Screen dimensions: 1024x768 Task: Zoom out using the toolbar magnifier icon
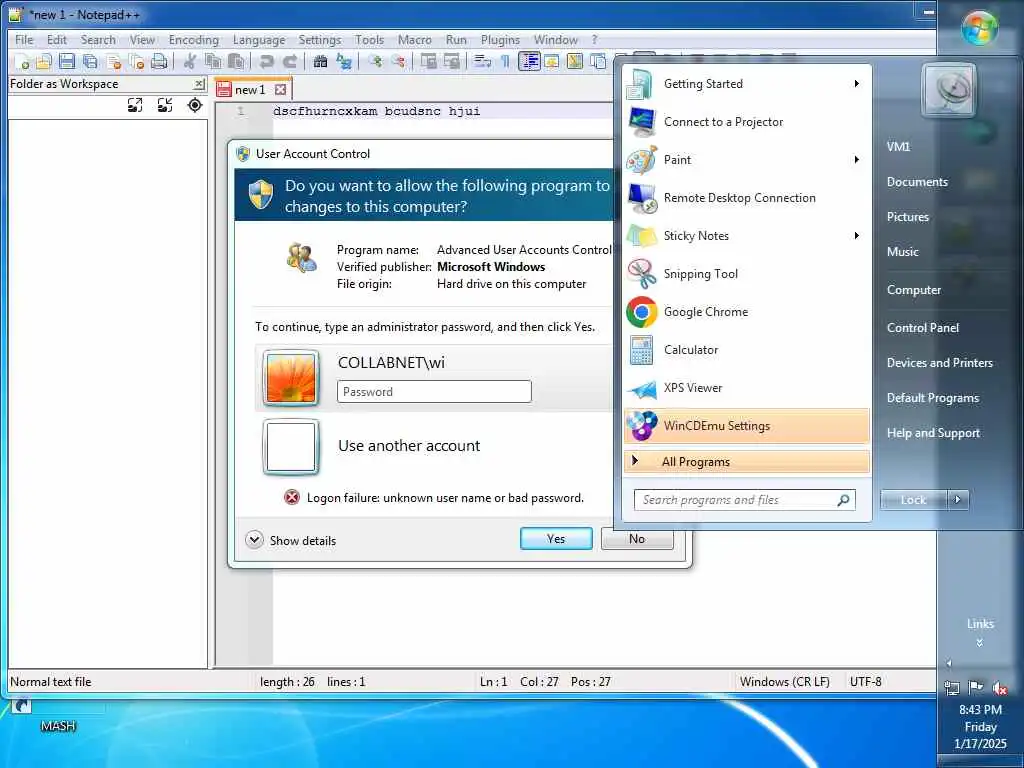pyautogui.click(x=398, y=61)
